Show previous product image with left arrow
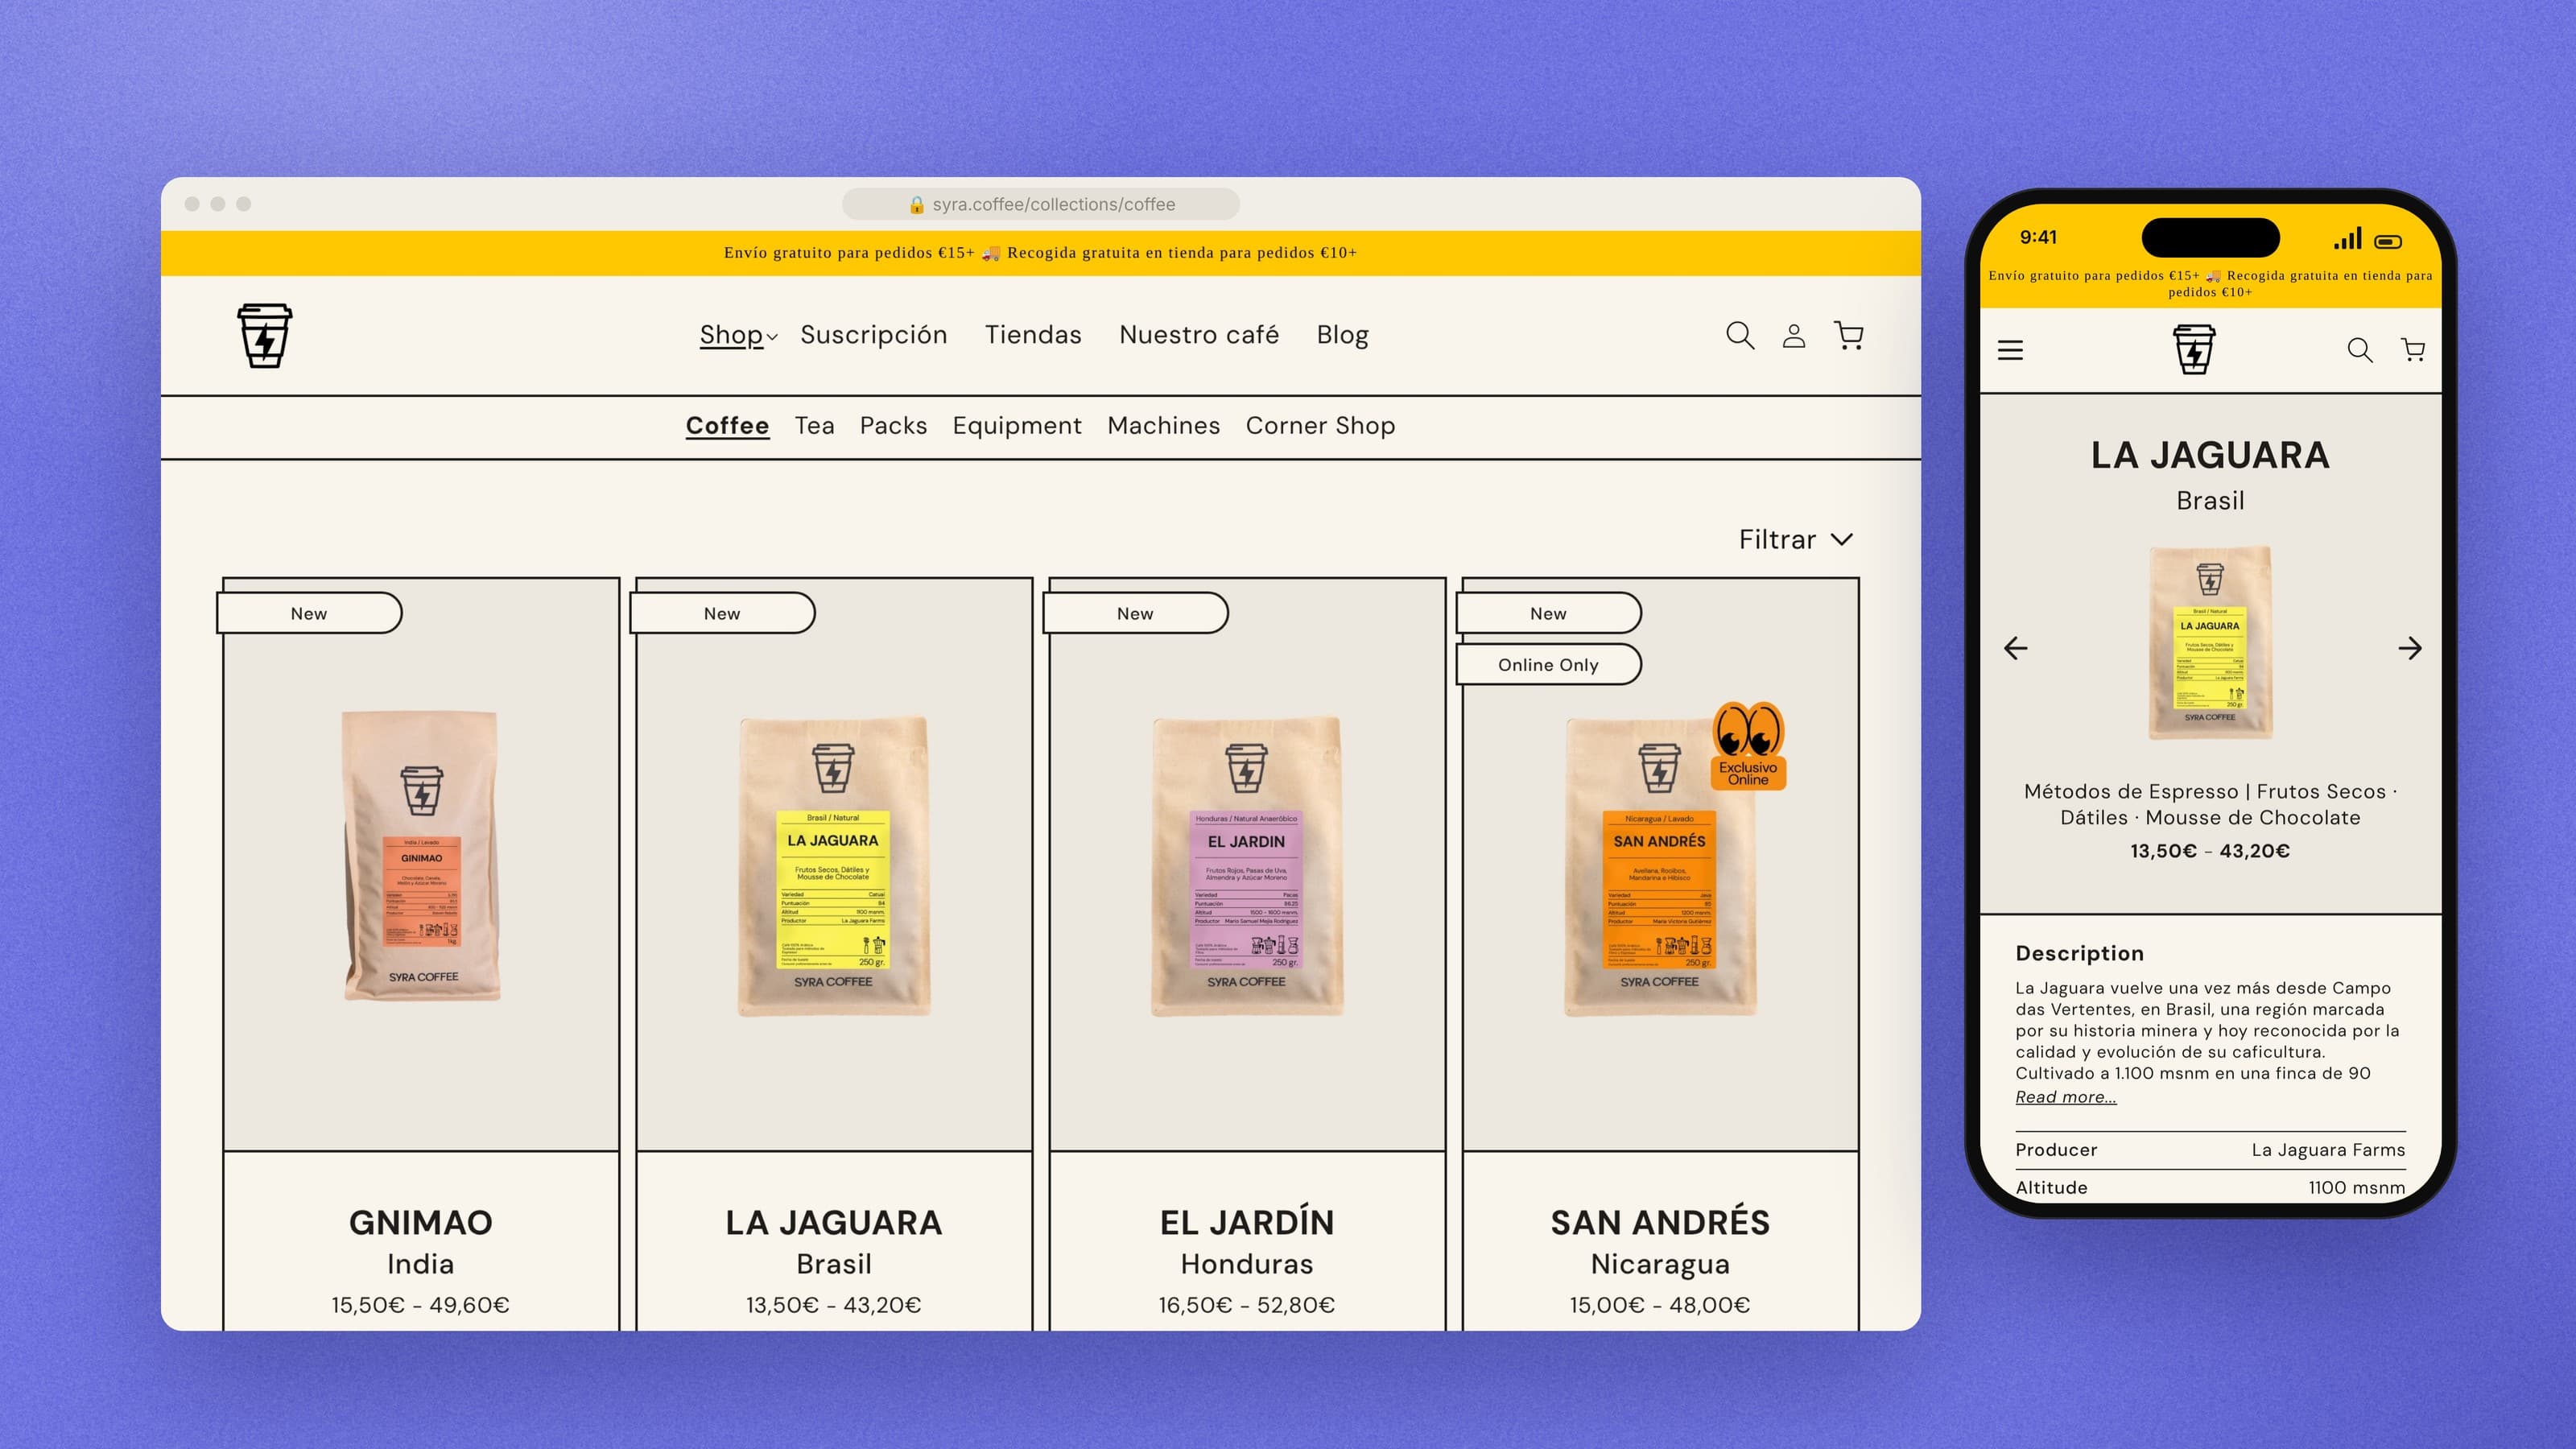This screenshot has width=2576, height=1449. [x=2016, y=648]
